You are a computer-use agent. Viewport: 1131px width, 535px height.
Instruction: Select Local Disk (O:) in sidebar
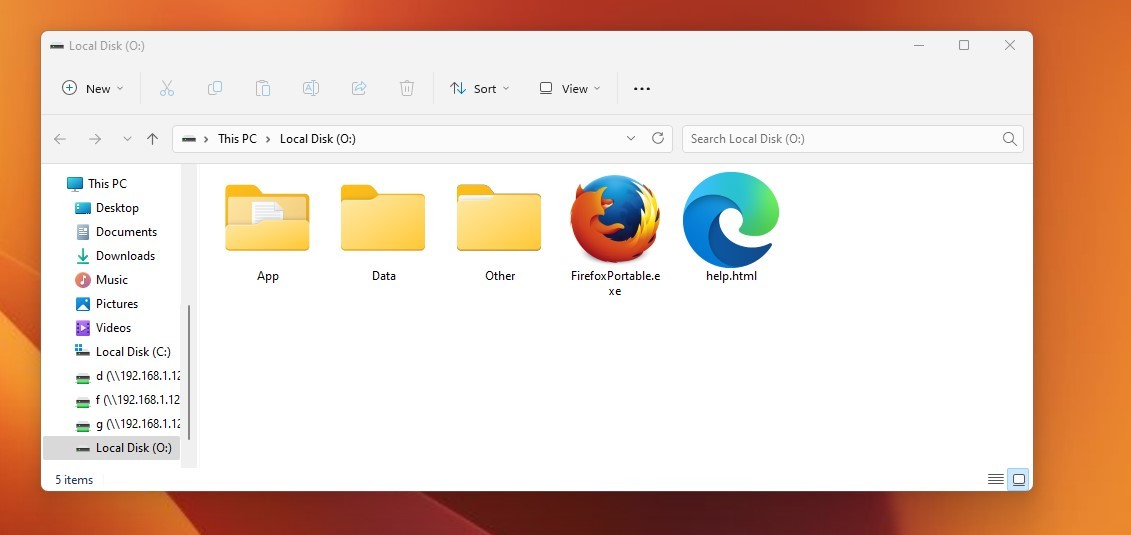pos(112,448)
